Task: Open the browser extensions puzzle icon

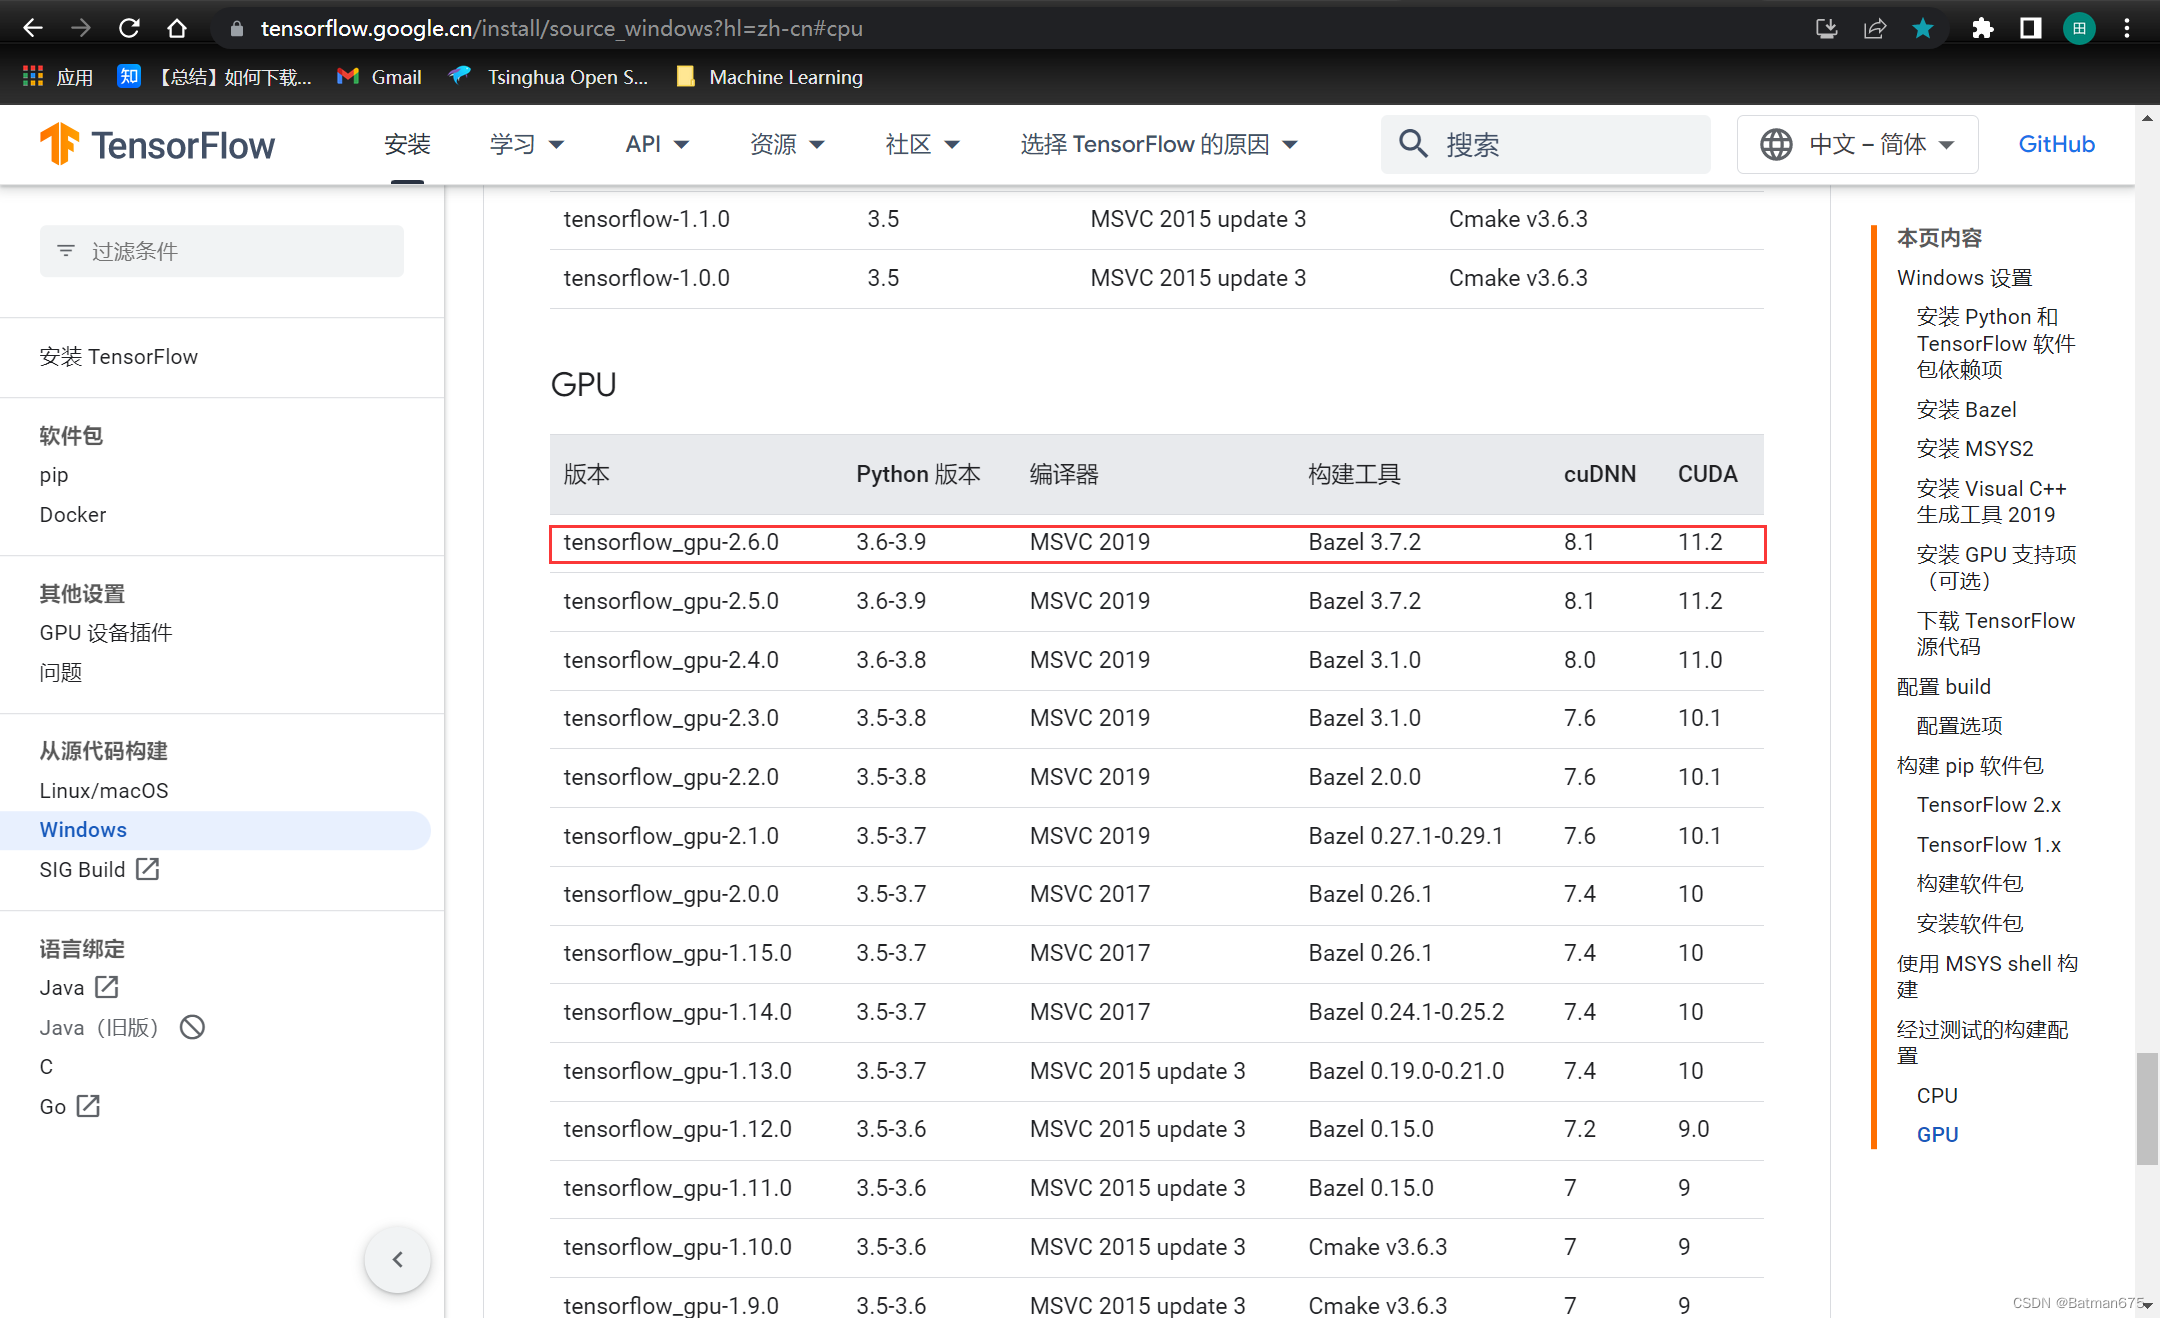Action: [x=1982, y=28]
